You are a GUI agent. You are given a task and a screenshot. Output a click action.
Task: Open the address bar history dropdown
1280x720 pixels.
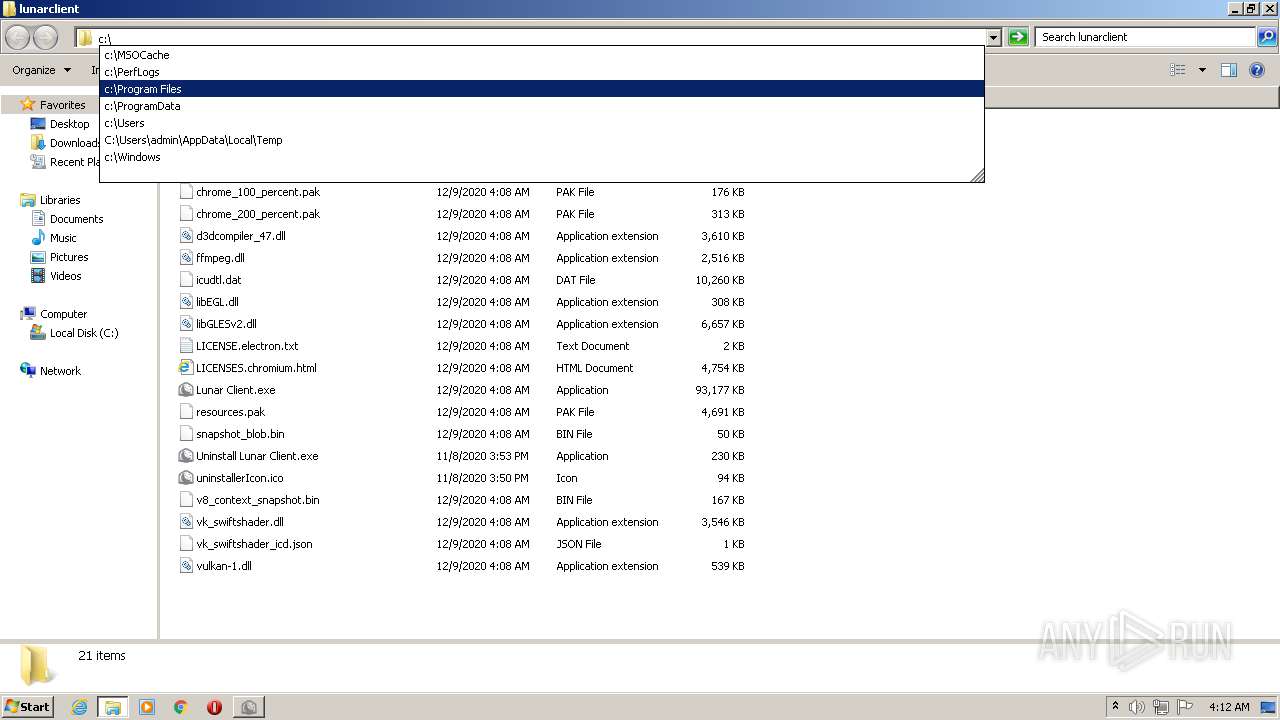point(993,38)
